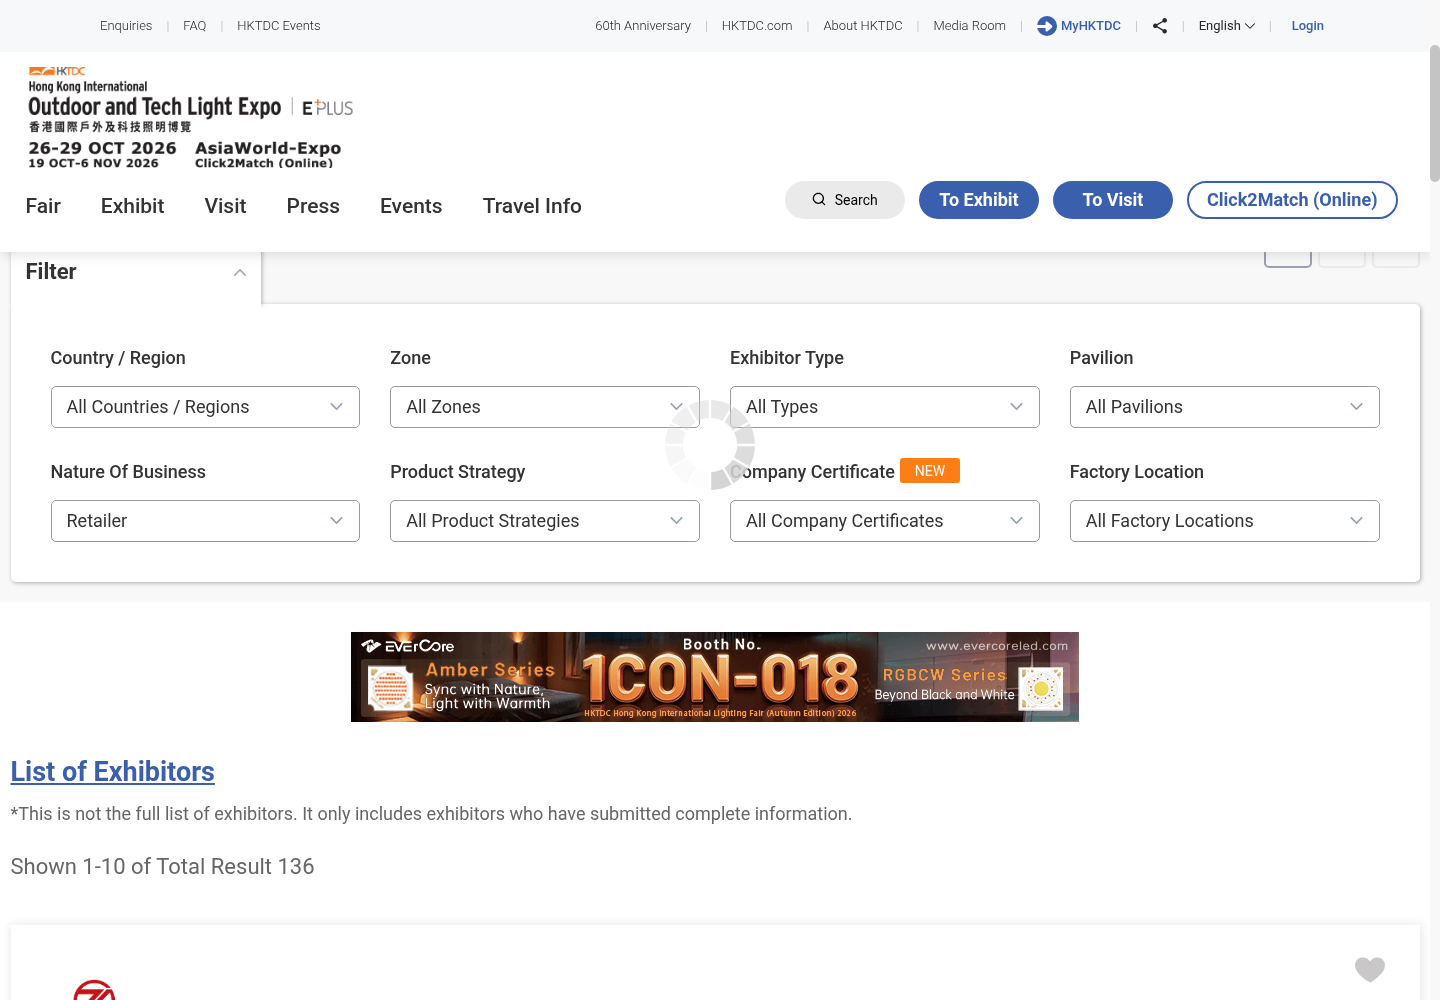Open the Fair menu

(x=43, y=206)
